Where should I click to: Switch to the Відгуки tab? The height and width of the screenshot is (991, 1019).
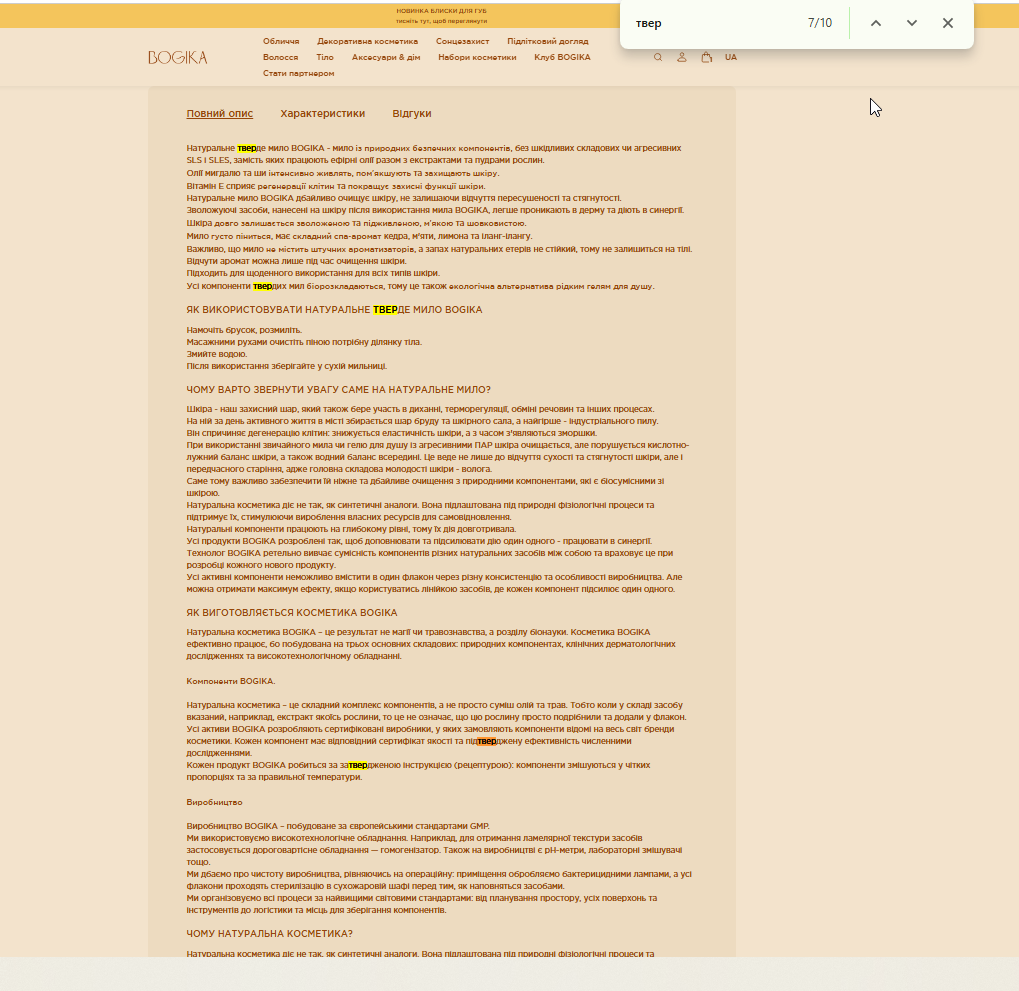(411, 113)
